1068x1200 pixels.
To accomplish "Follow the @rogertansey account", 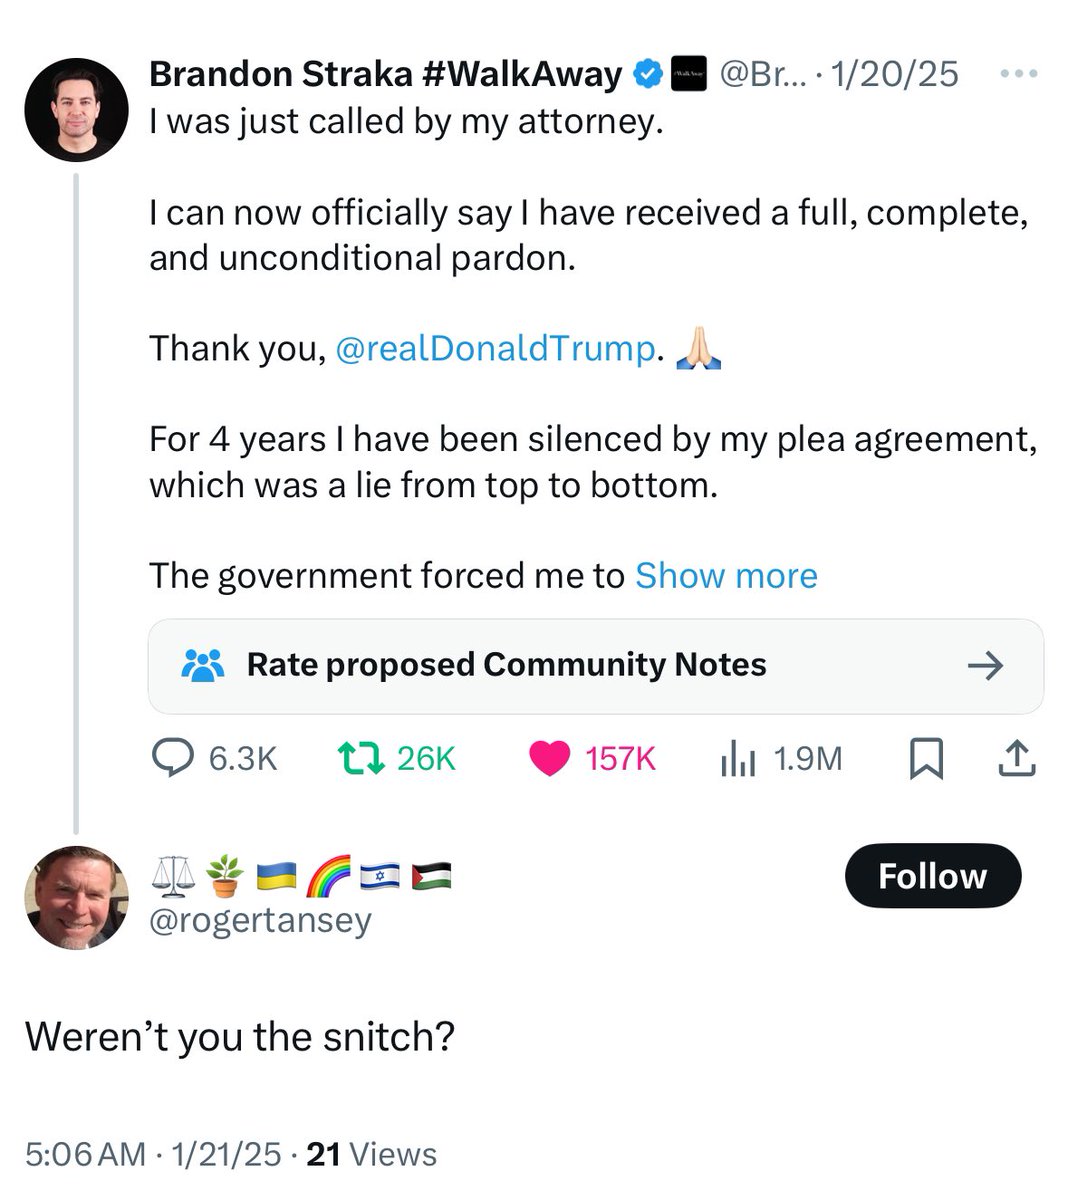I will click(932, 876).
